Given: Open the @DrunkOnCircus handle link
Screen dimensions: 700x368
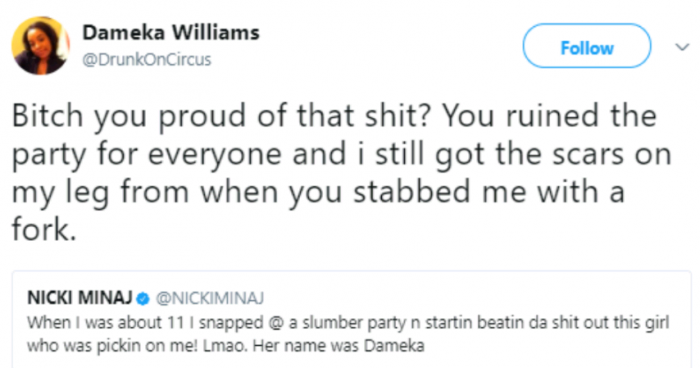Looking at the screenshot, I should click(146, 59).
